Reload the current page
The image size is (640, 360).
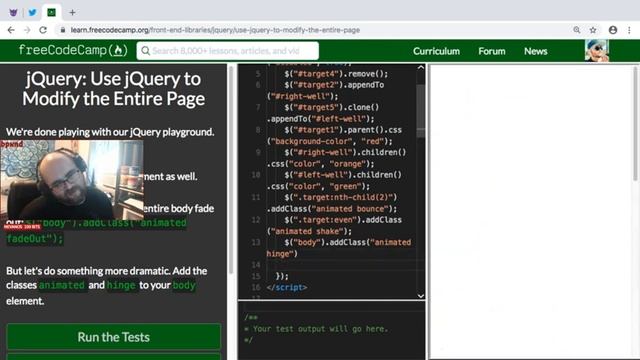point(43,30)
